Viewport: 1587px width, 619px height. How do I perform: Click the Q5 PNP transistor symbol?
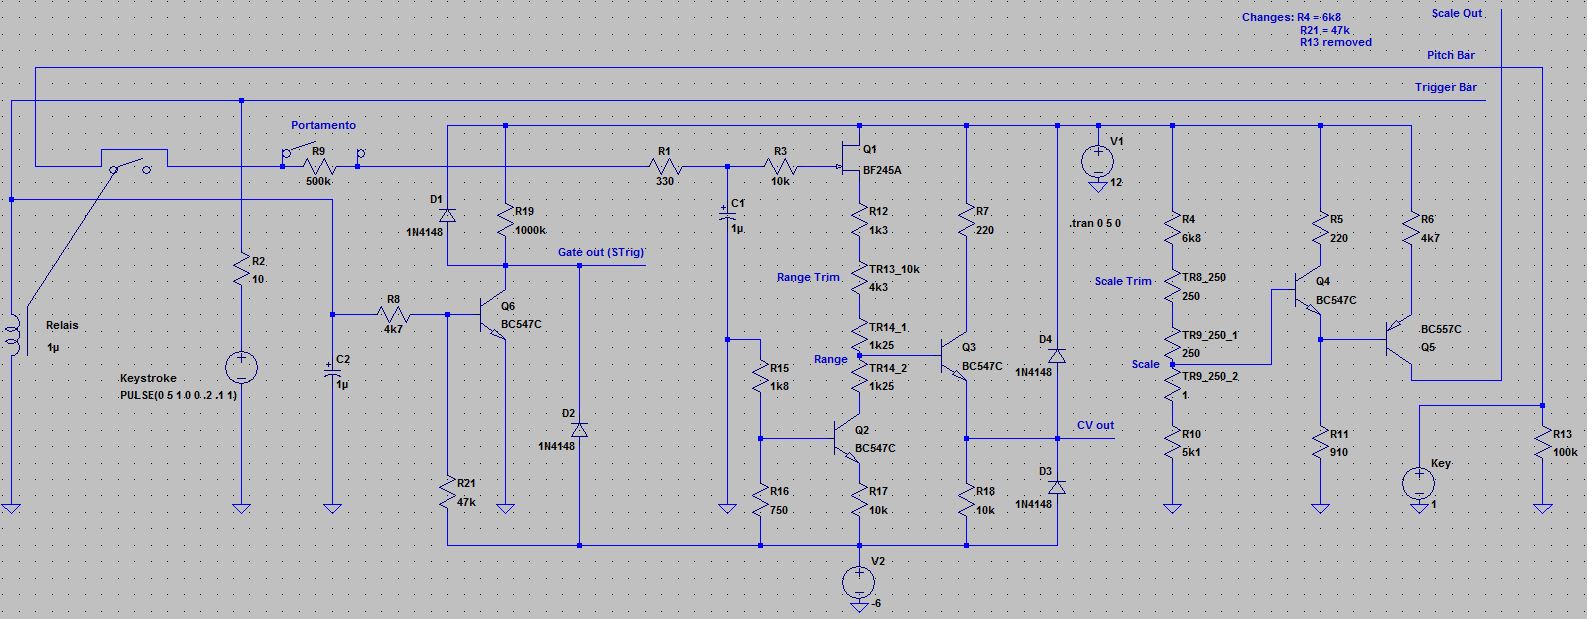(x=1398, y=339)
